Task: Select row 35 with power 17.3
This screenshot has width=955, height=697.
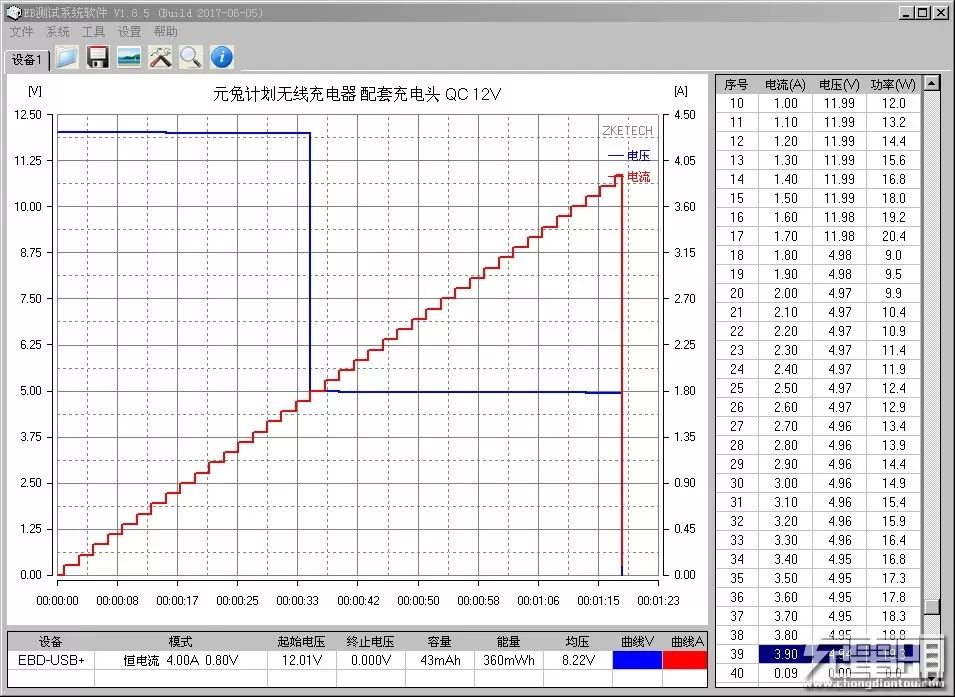Action: 819,578
